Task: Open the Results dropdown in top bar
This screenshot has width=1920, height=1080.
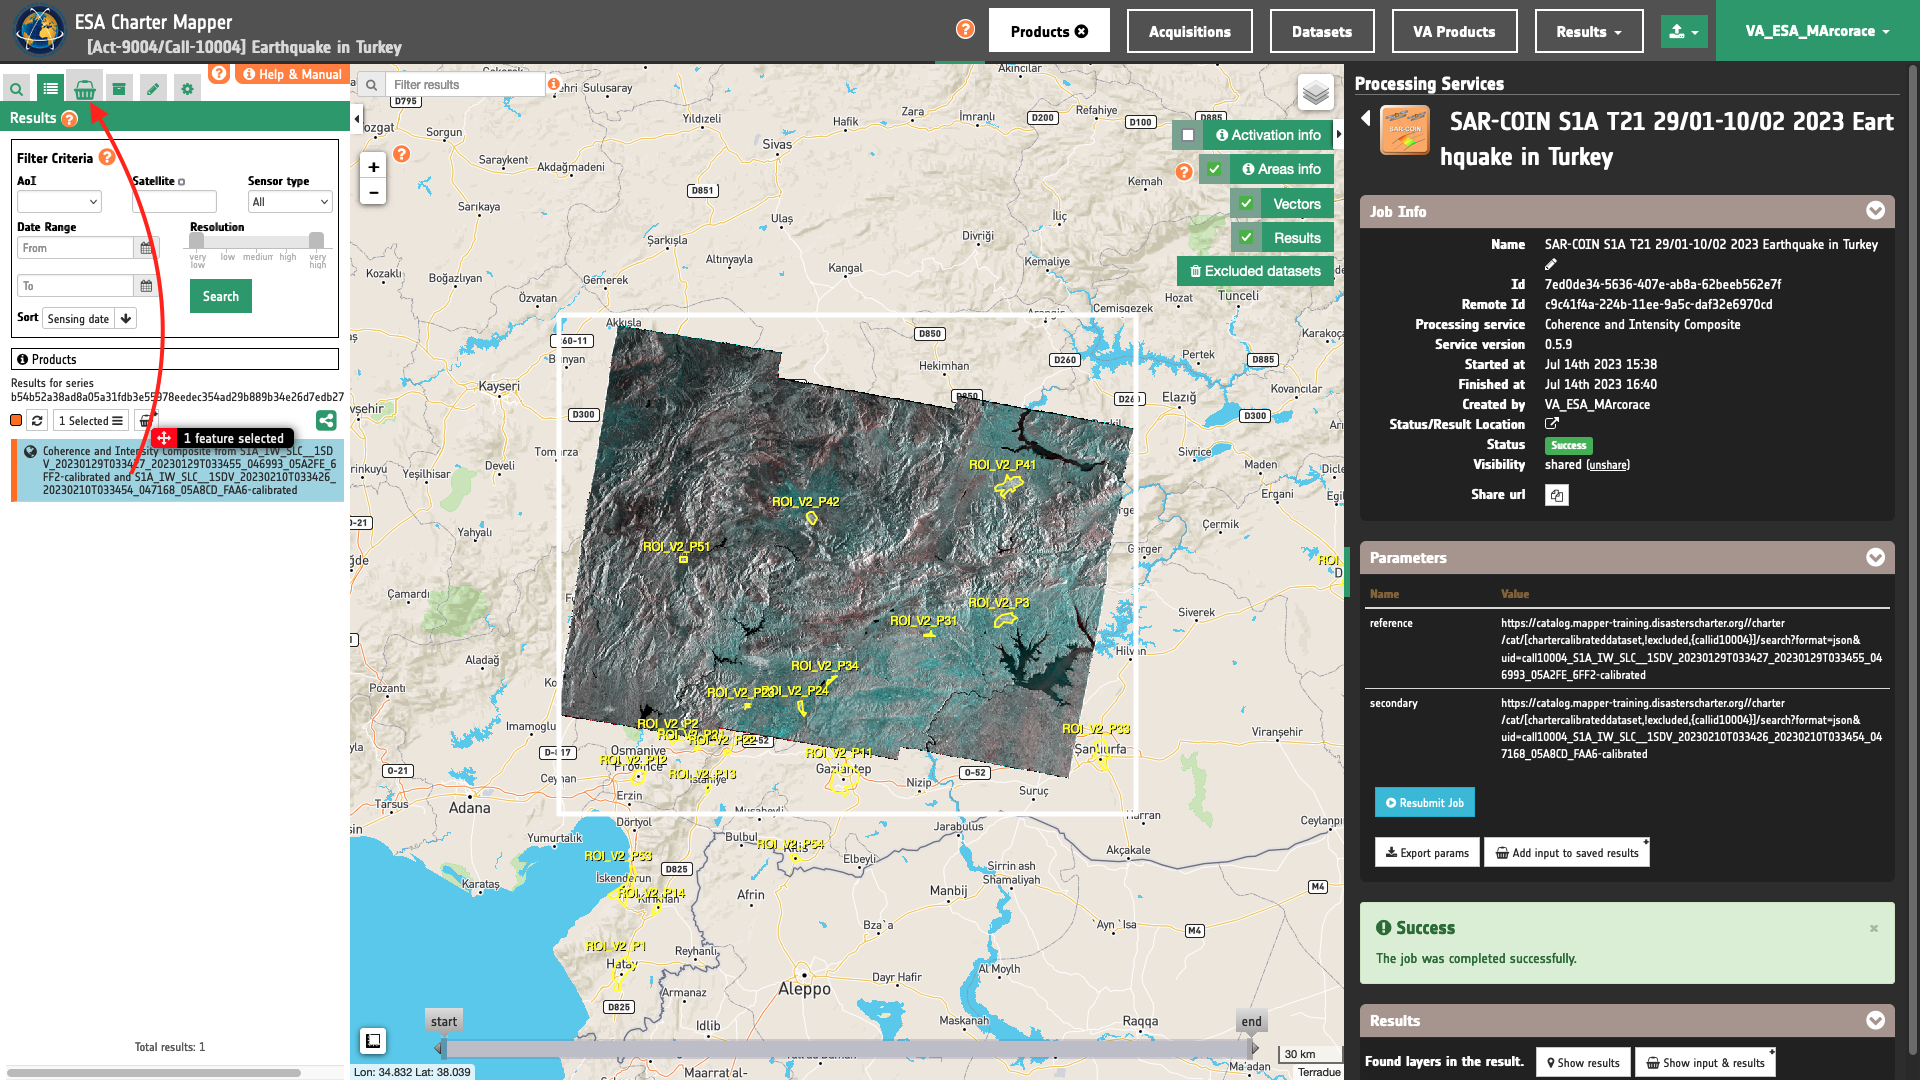Action: 1589,31
